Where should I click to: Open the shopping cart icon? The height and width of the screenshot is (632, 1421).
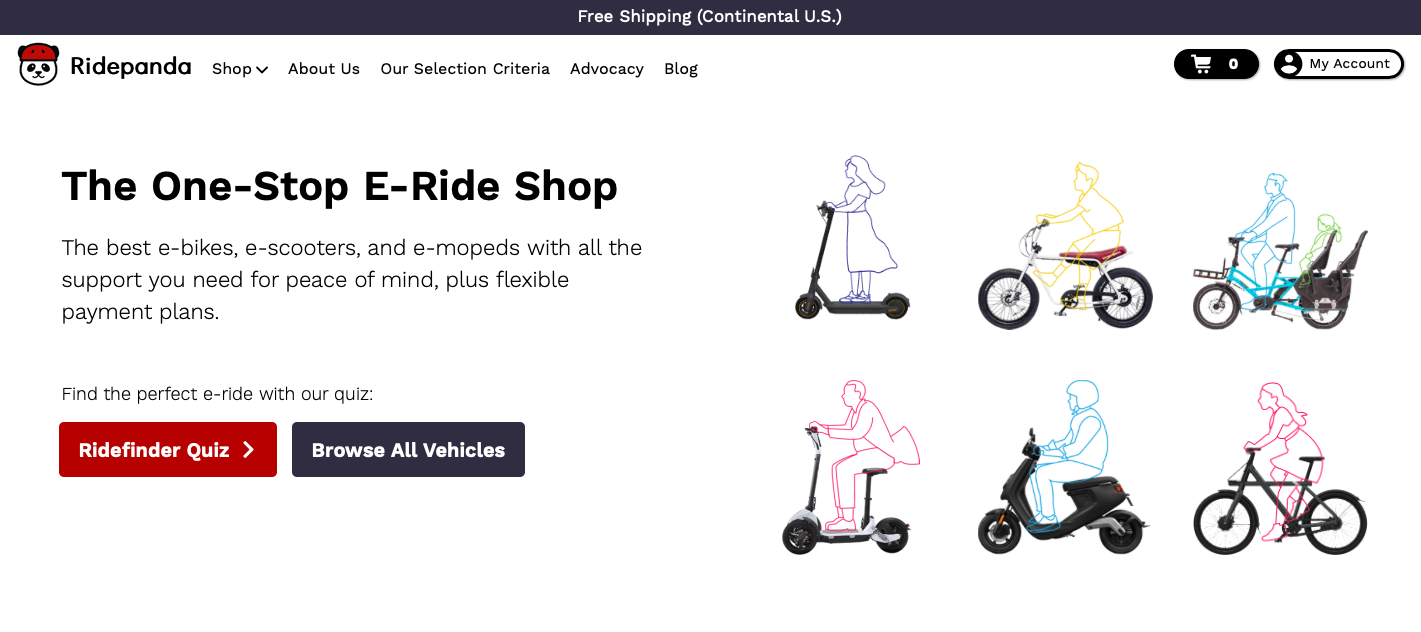pos(1202,64)
